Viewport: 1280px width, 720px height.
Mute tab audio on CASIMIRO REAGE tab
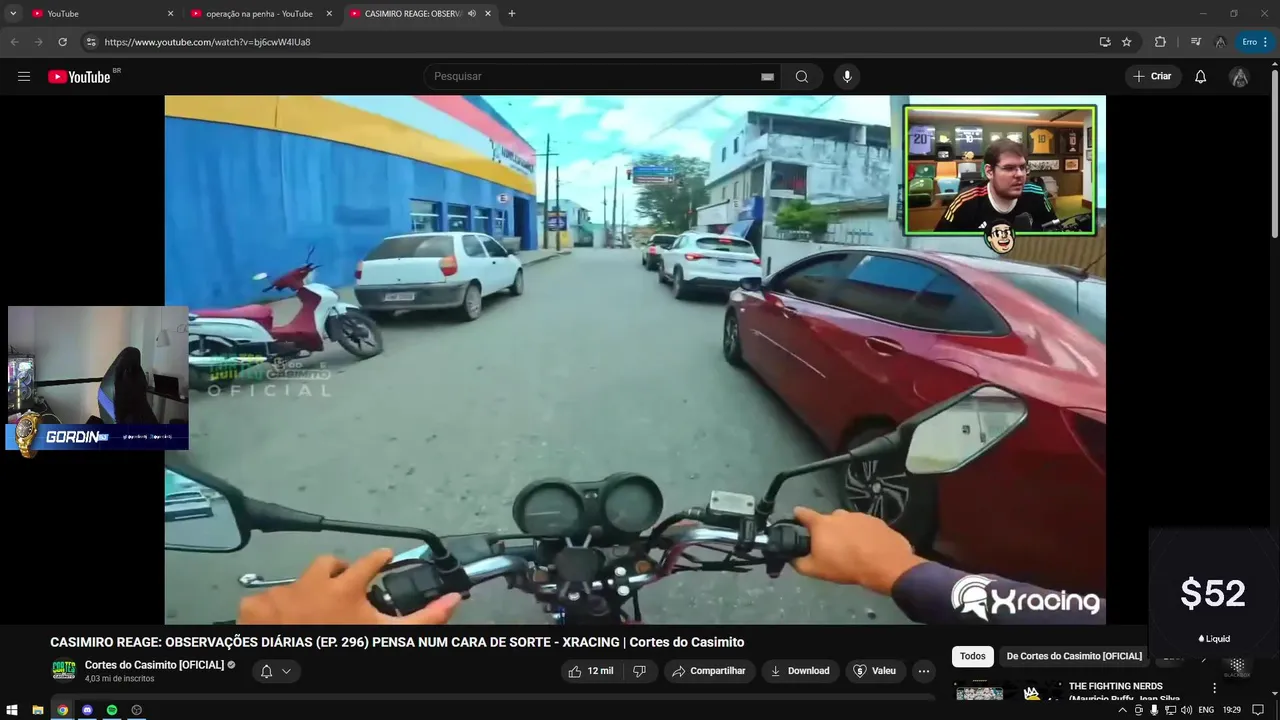[472, 14]
